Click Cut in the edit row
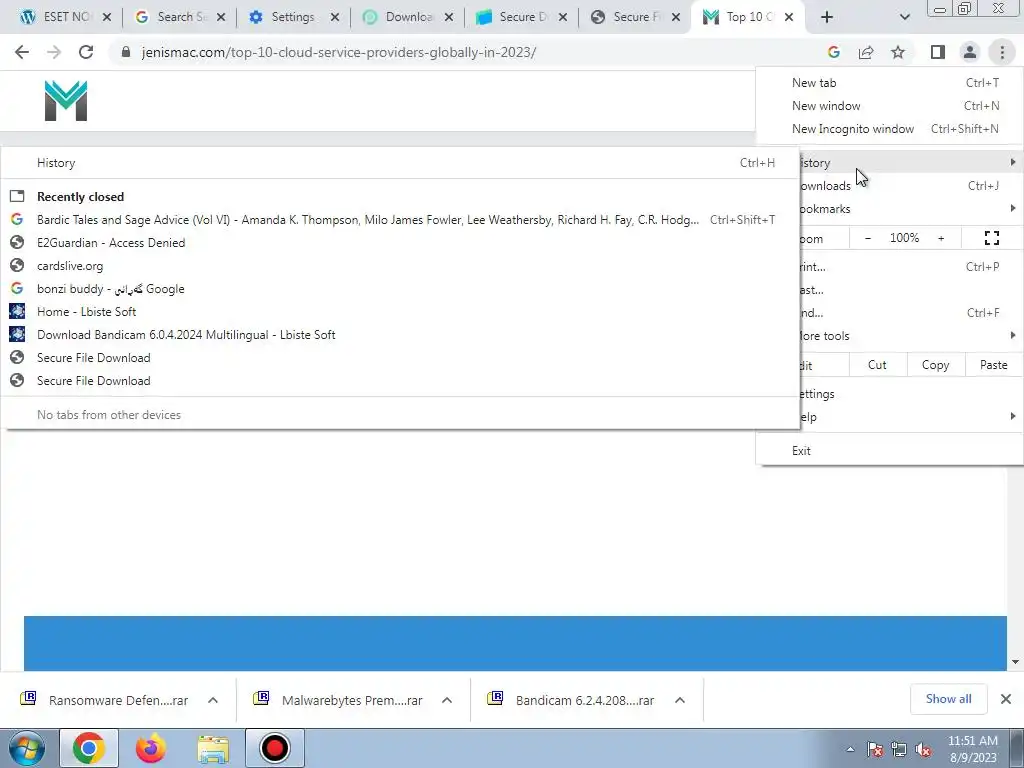Viewport: 1024px width, 768px height. (878, 365)
